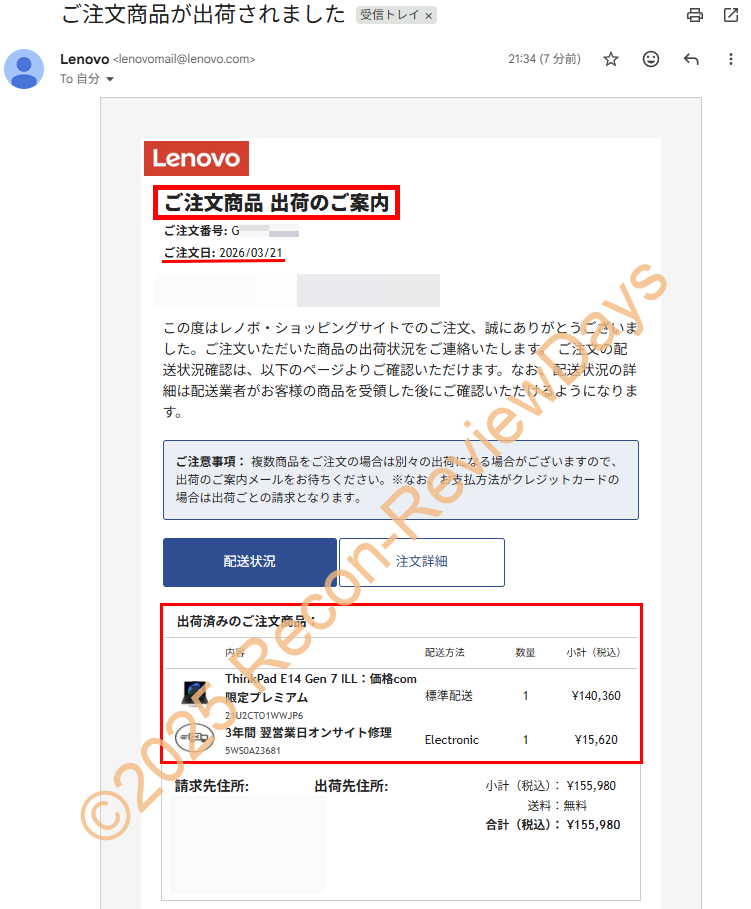The height and width of the screenshot is (909, 751).
Task: Open email in new window icon
Action: pos(731,16)
